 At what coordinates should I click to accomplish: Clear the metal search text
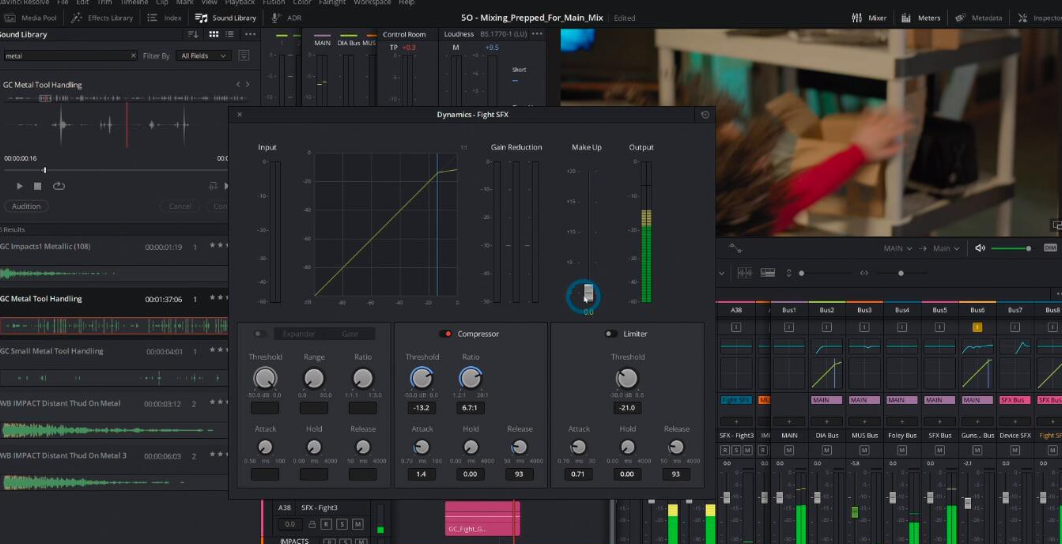click(133, 56)
